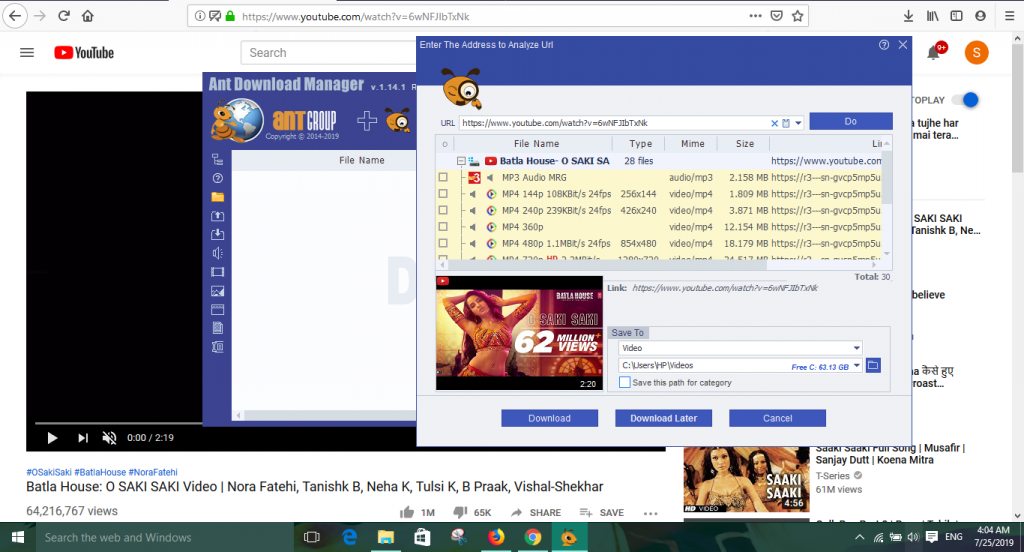Select the video film strip category icon
The height and width of the screenshot is (552, 1024).
point(217,272)
